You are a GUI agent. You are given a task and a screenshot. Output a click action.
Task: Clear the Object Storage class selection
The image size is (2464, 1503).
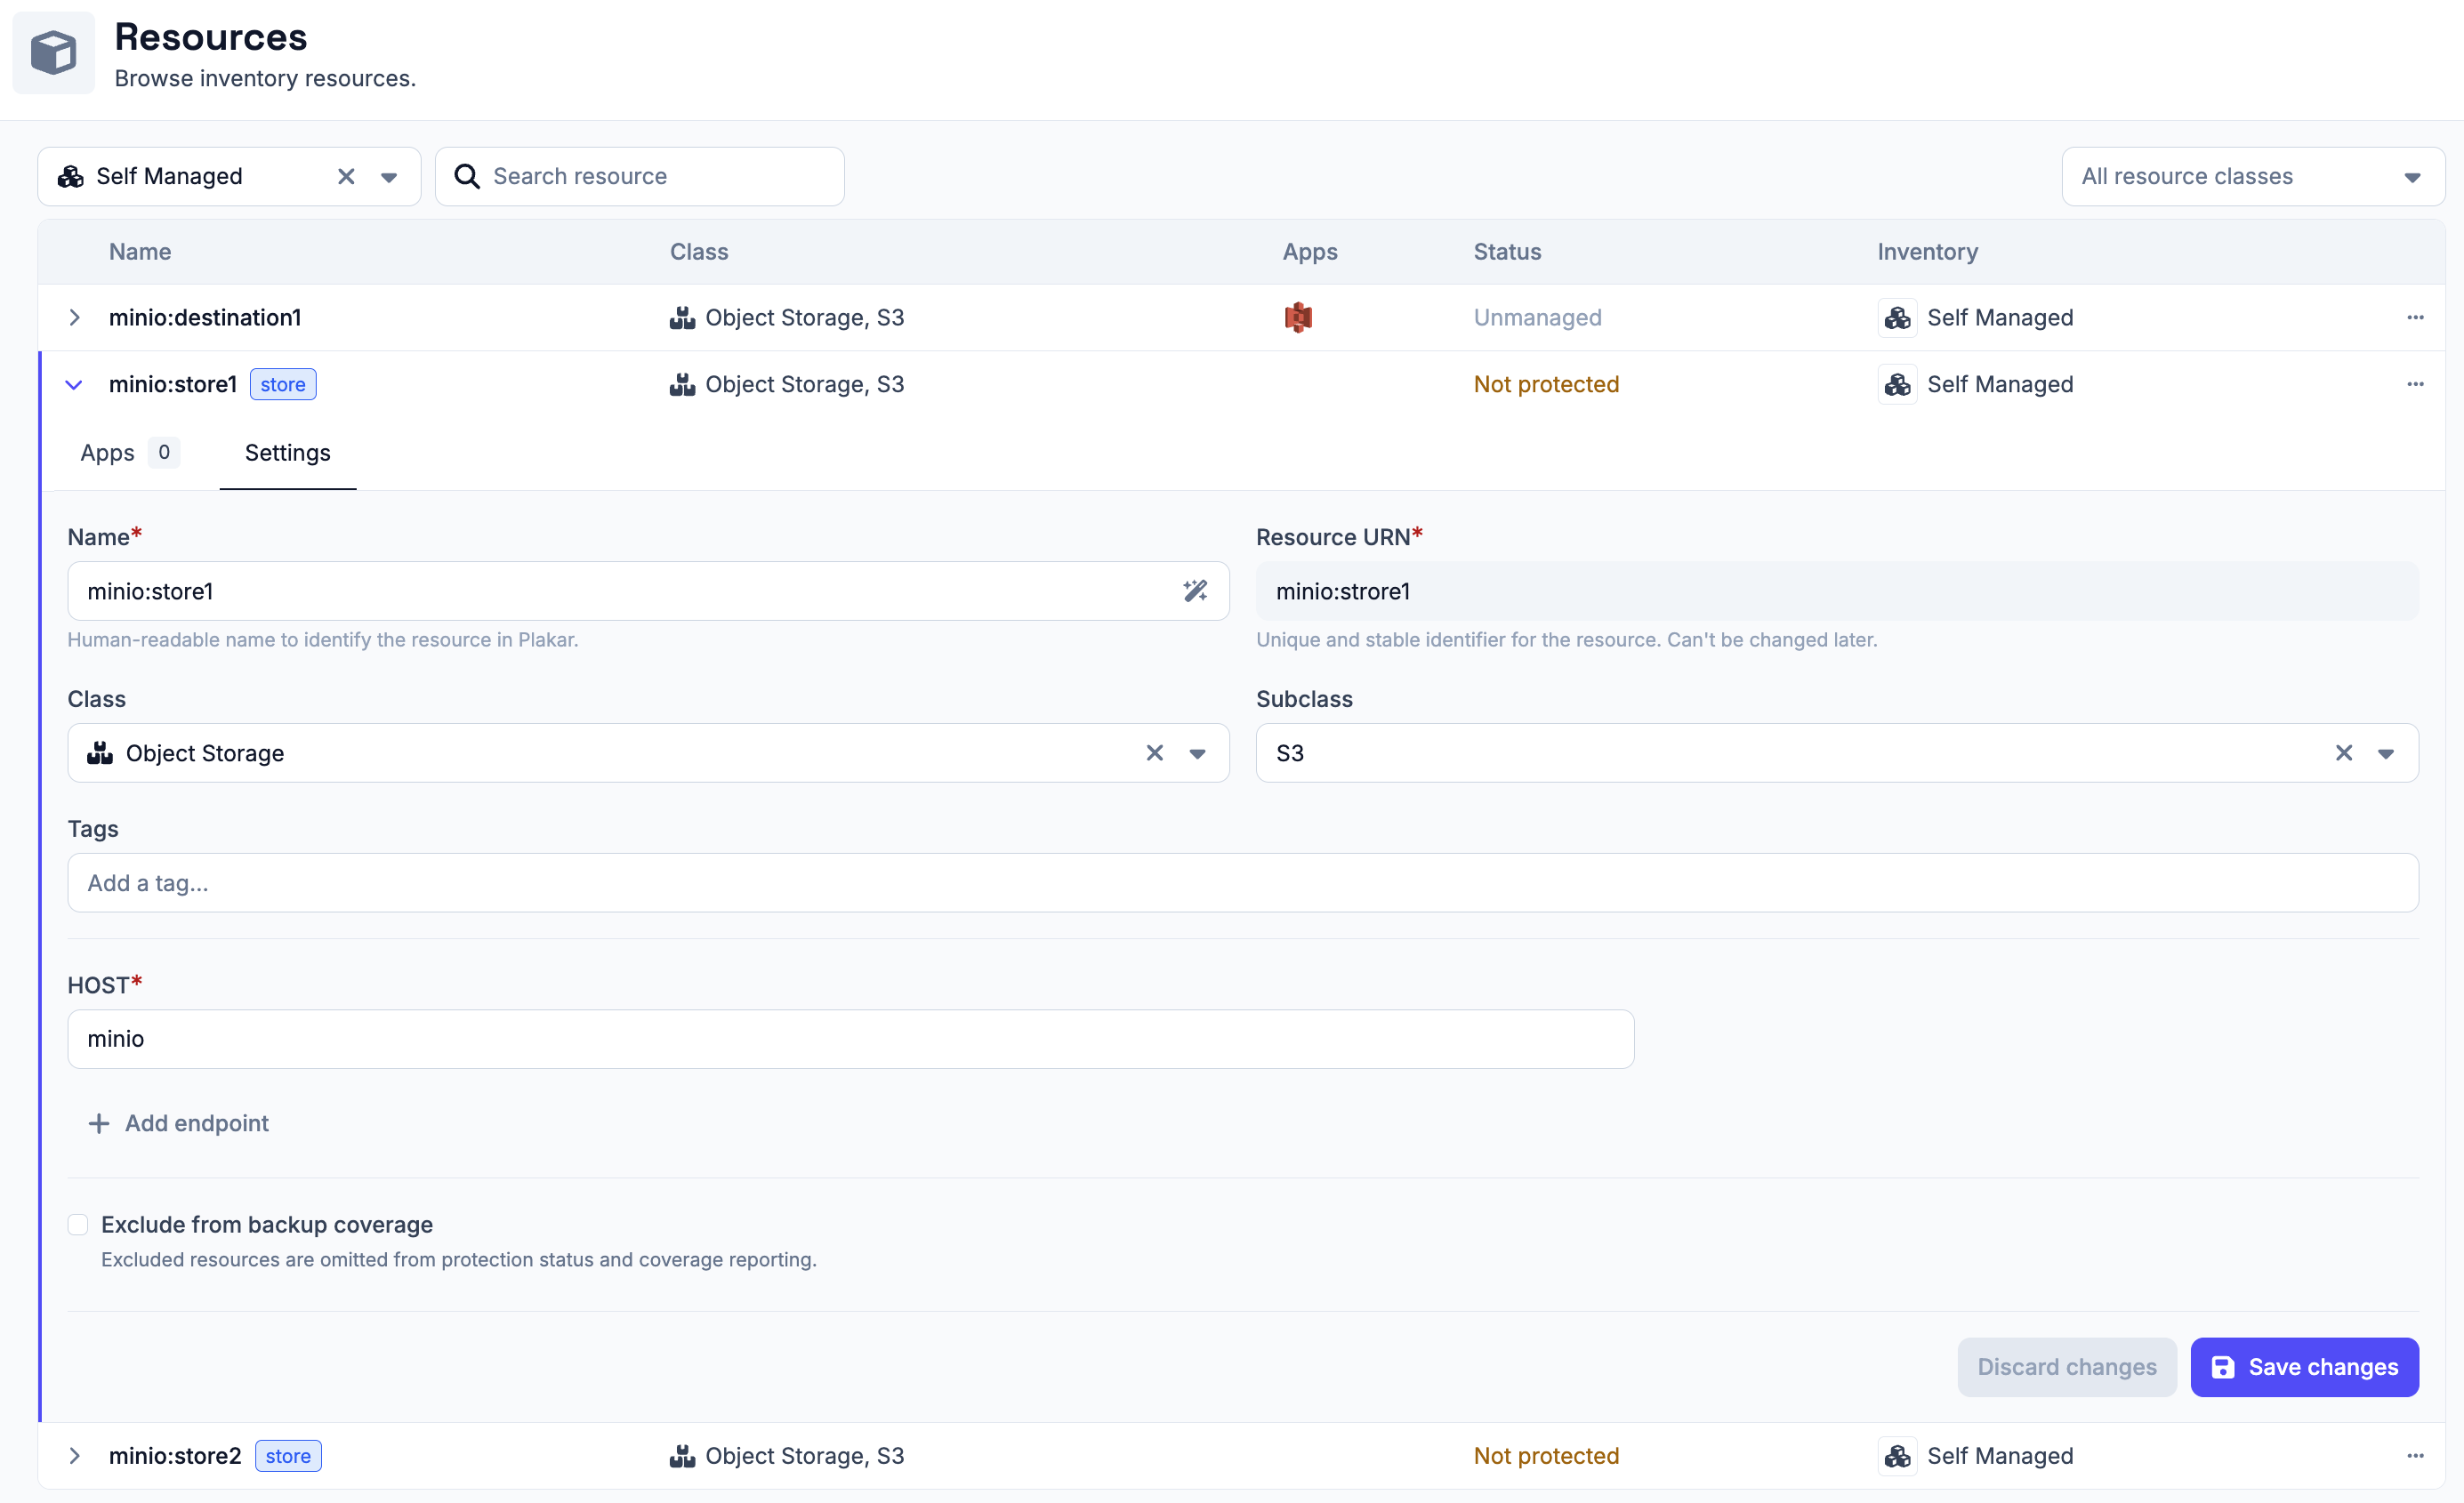(1154, 753)
